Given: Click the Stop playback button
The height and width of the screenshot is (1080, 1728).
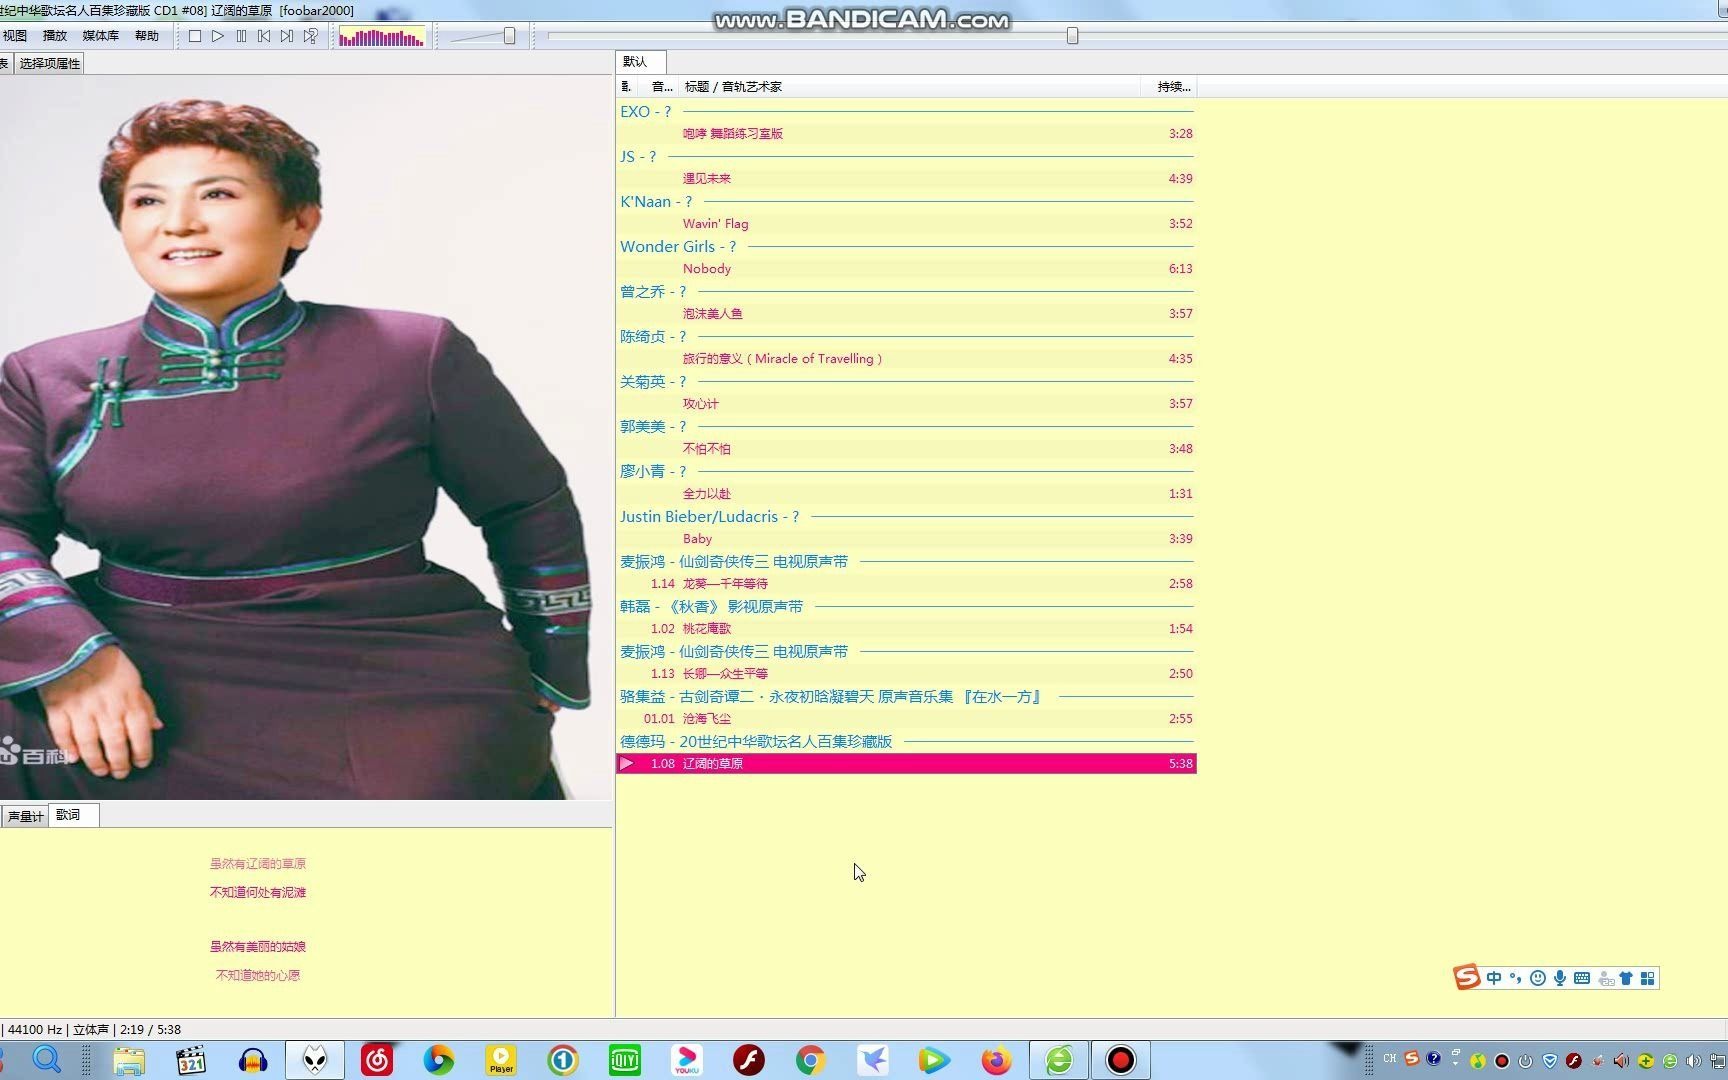Looking at the screenshot, I should pyautogui.click(x=195, y=36).
